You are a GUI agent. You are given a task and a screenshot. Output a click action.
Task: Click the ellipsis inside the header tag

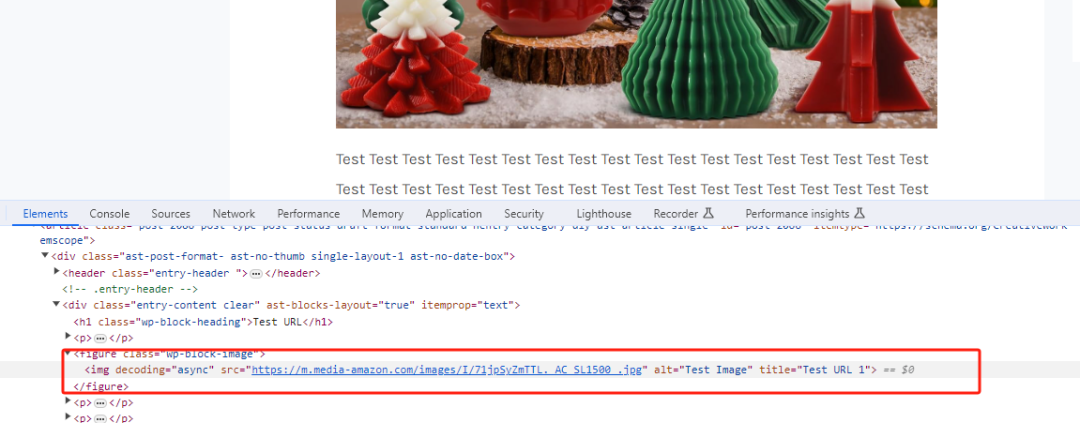[256, 274]
